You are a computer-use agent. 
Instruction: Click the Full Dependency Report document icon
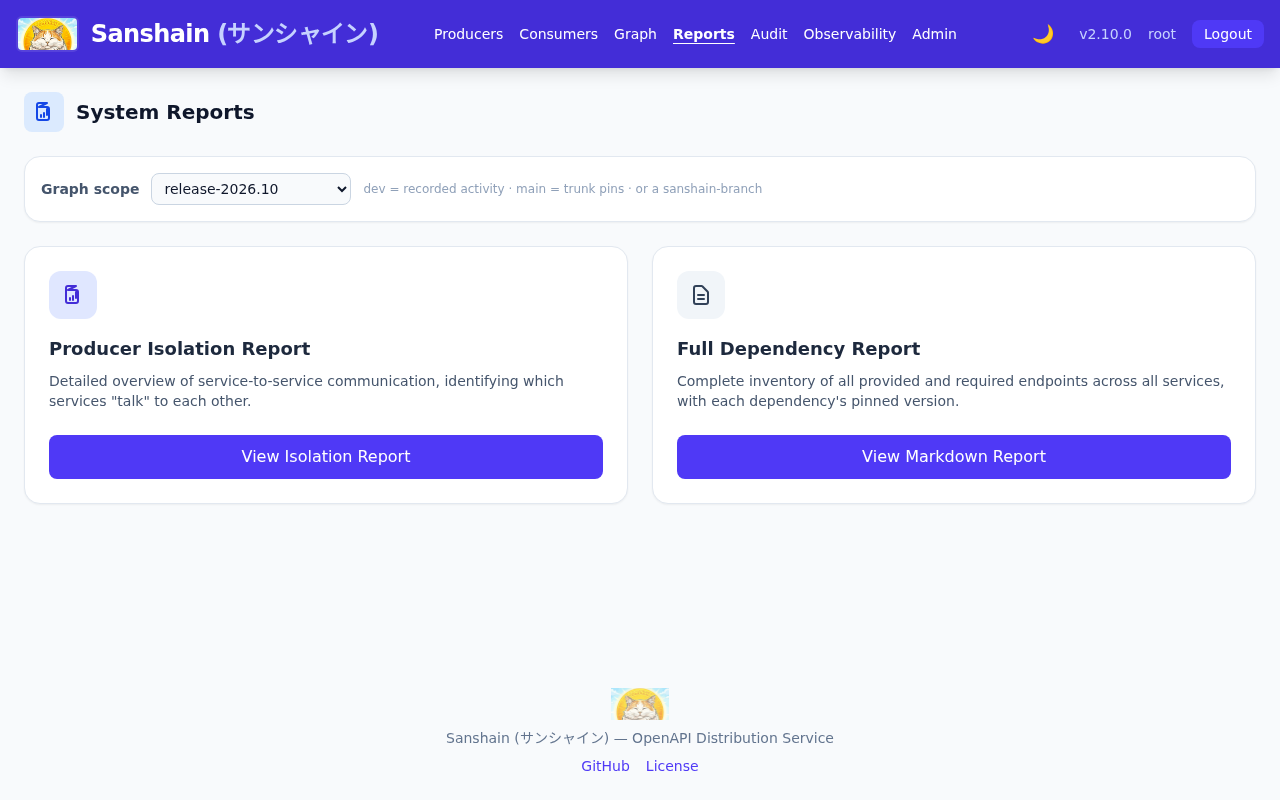(701, 295)
